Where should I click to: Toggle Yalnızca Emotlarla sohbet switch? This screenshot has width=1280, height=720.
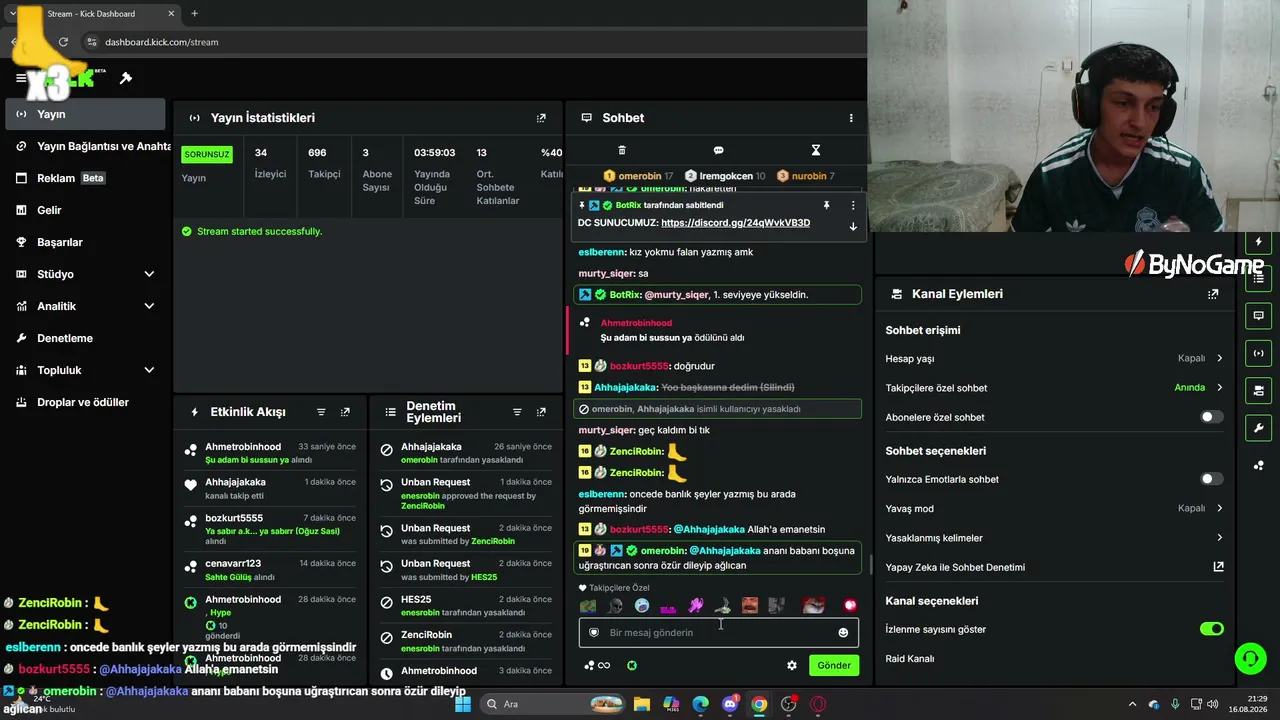click(x=1211, y=479)
